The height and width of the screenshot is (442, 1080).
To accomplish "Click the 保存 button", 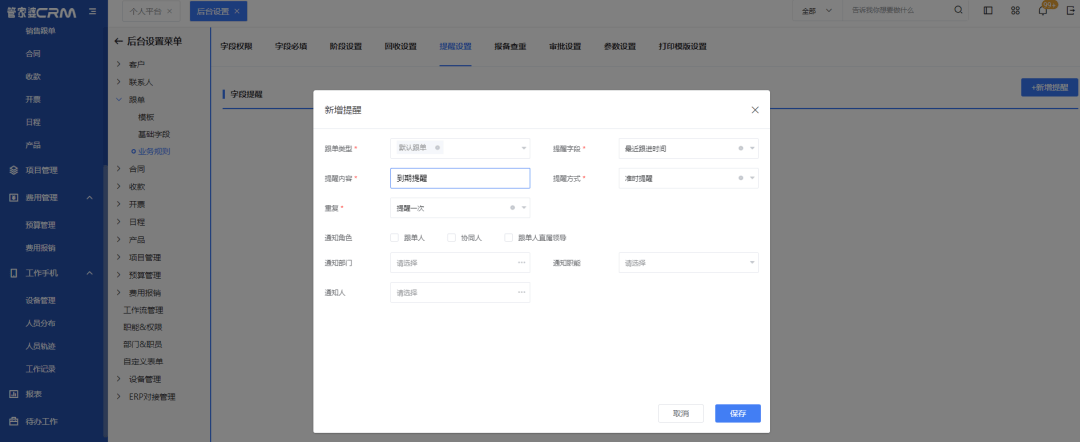I will point(738,413).
